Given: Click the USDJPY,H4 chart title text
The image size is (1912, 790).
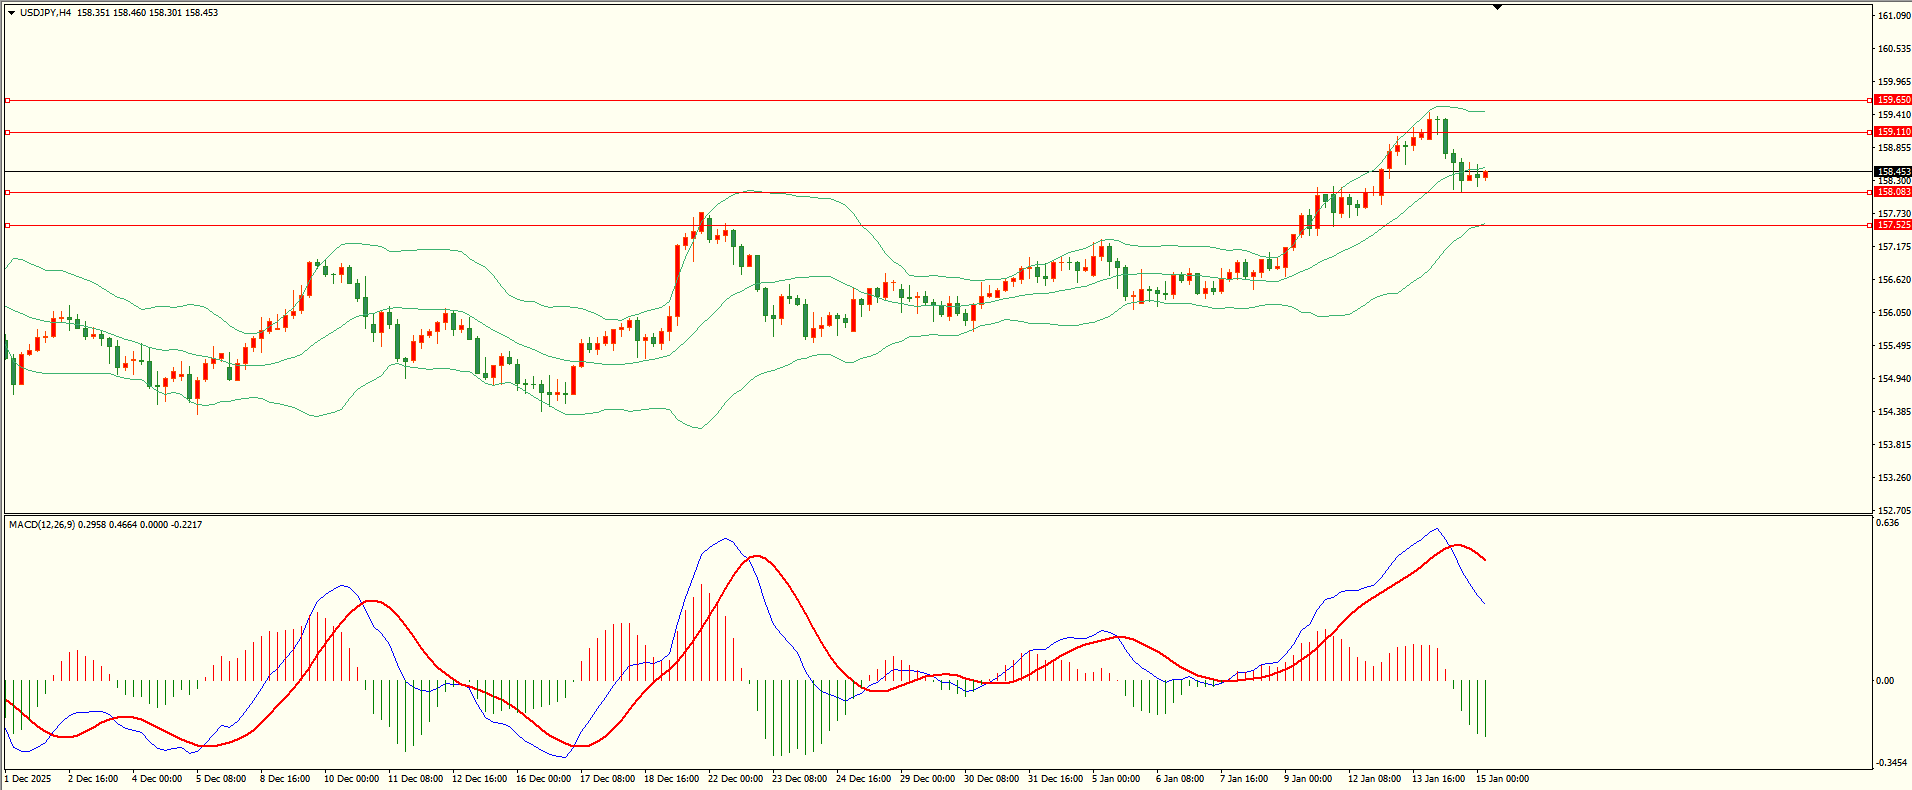Looking at the screenshot, I should coord(46,13).
